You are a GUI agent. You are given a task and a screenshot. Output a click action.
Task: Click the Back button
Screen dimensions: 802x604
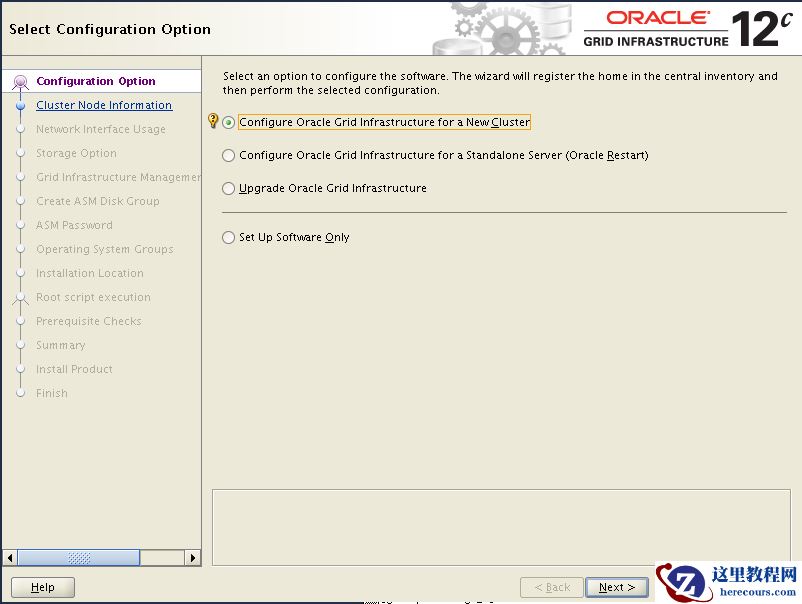[552, 587]
